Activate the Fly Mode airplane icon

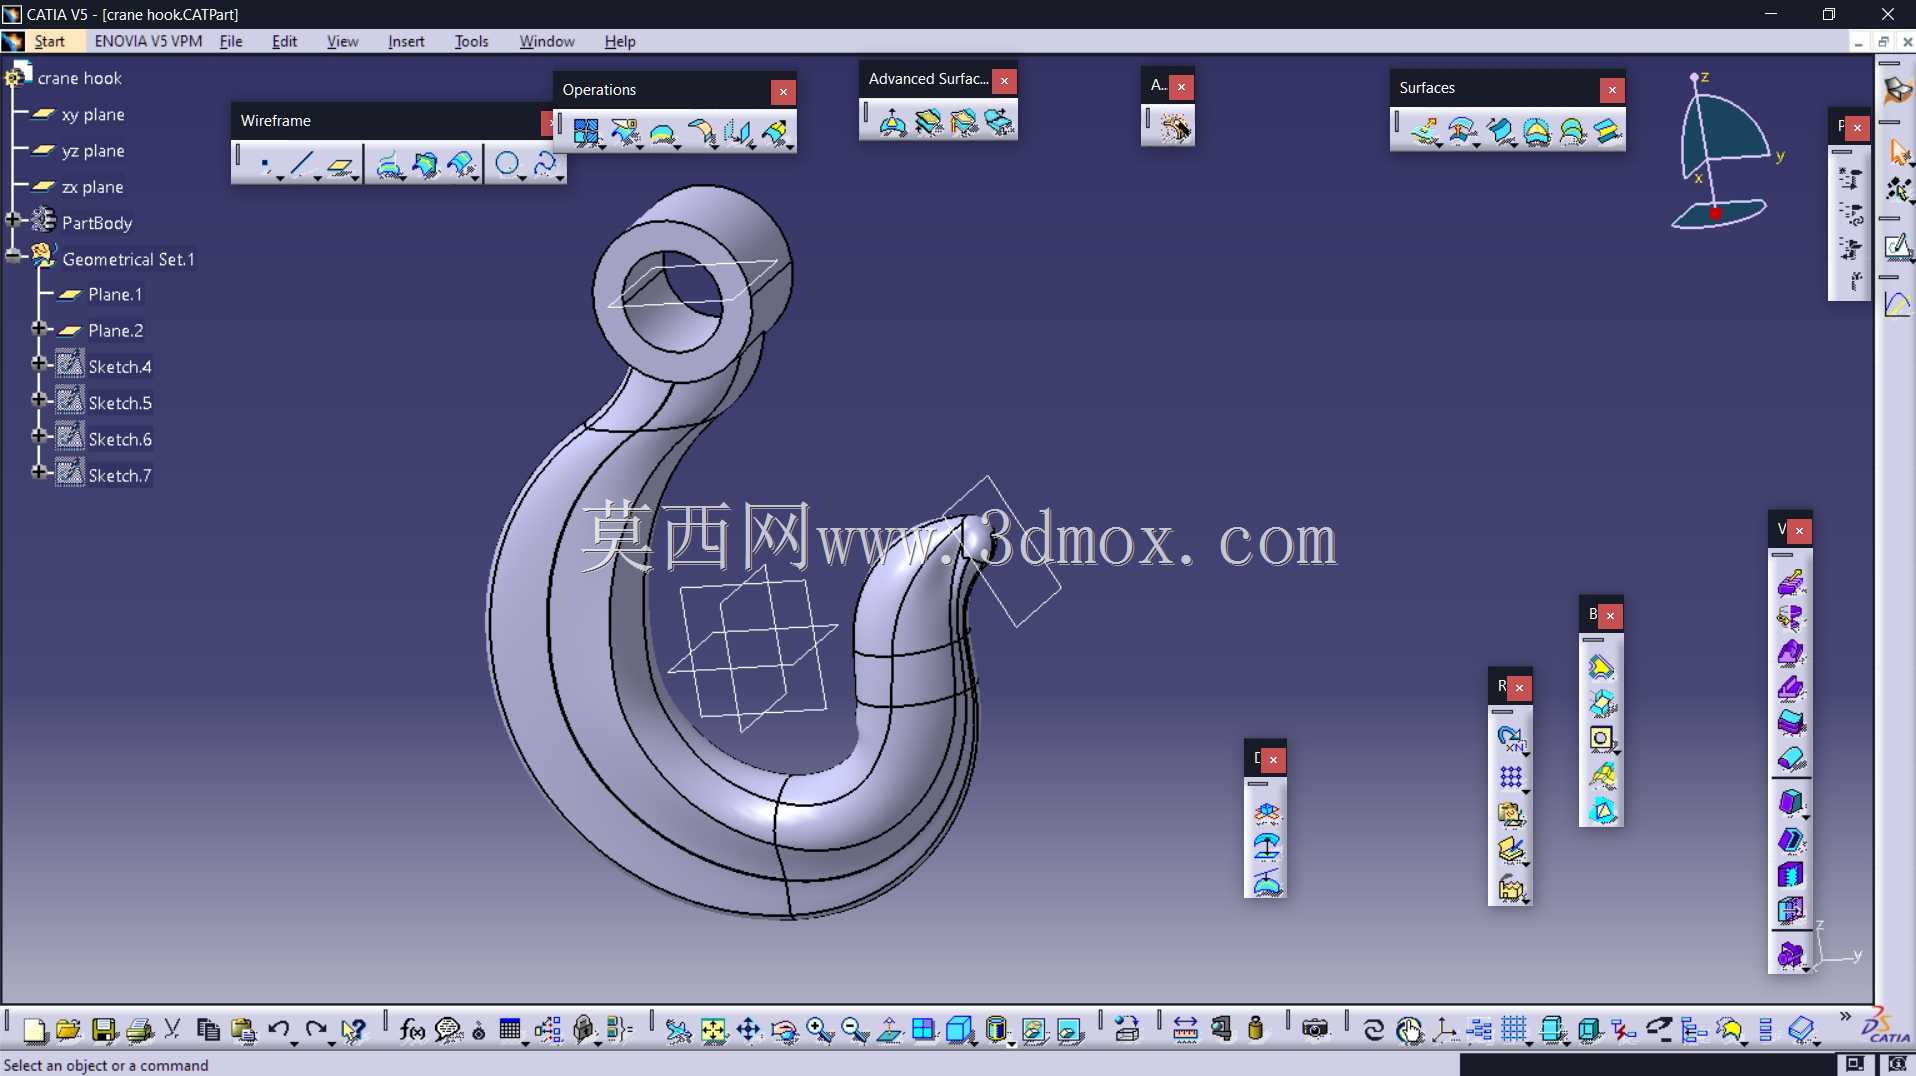(678, 1030)
